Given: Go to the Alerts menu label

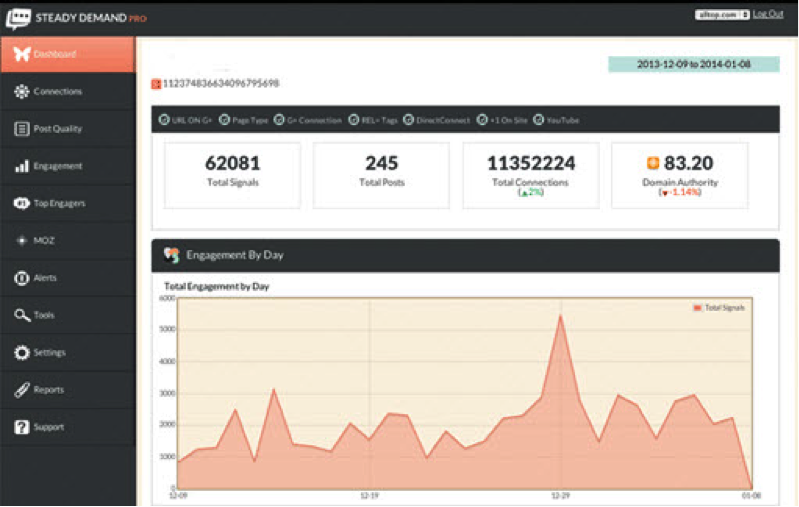Looking at the screenshot, I should (x=45, y=278).
